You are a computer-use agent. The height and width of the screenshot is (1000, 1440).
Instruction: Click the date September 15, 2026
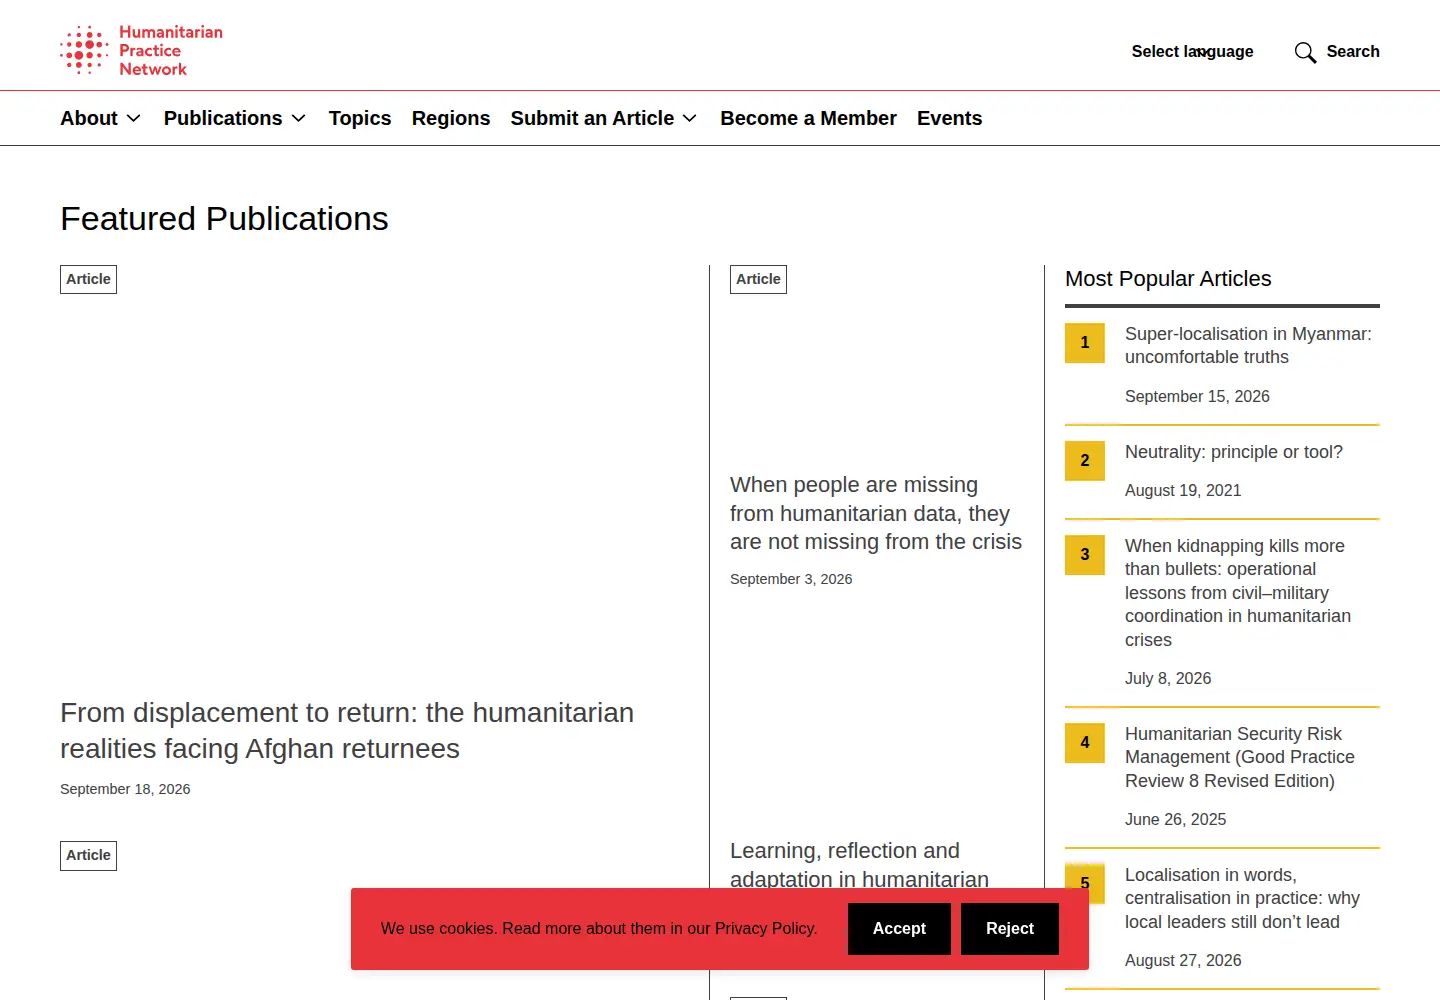[x=1197, y=396]
